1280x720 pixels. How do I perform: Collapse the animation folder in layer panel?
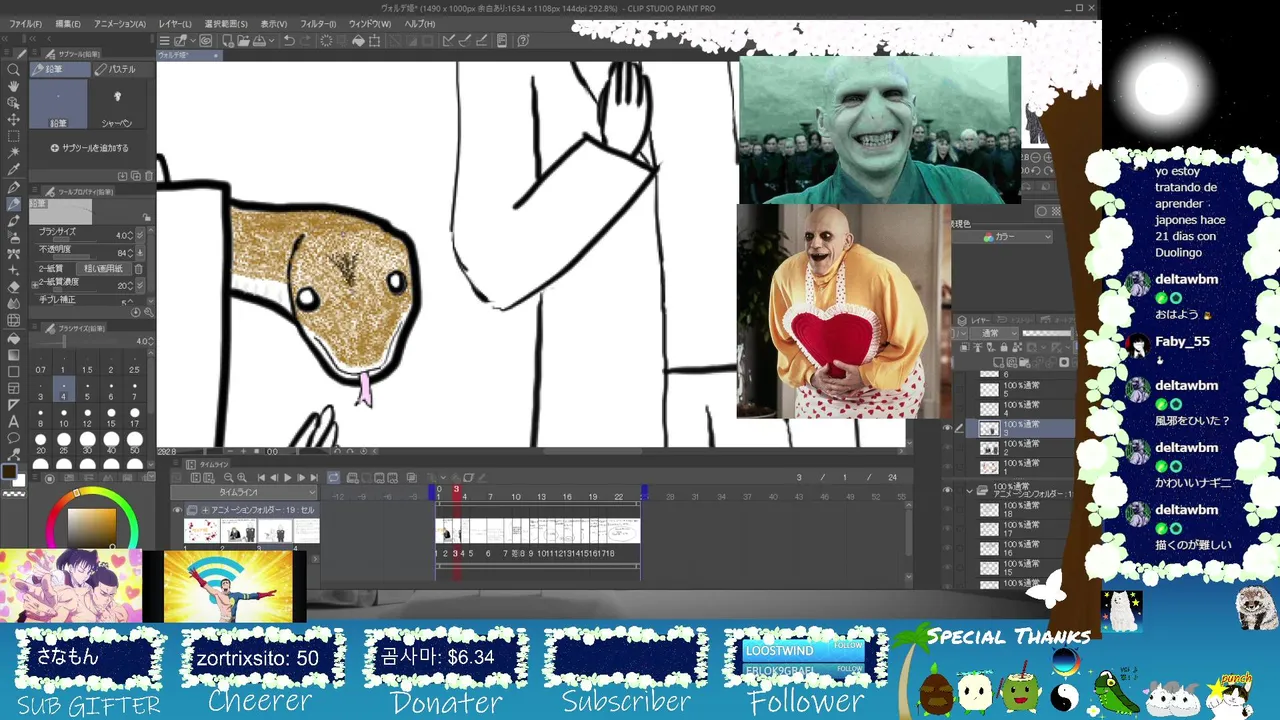point(969,491)
